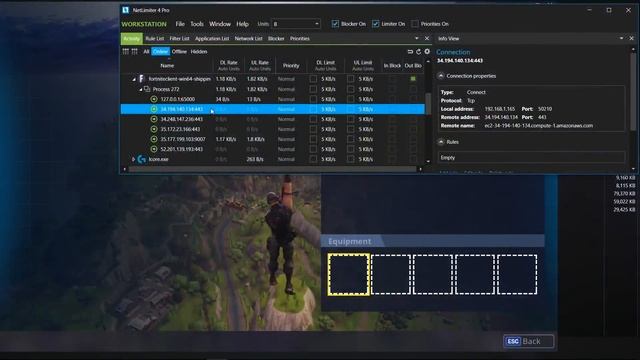Select the Offline filter button
This screenshot has height=360, width=640.
click(x=179, y=51)
